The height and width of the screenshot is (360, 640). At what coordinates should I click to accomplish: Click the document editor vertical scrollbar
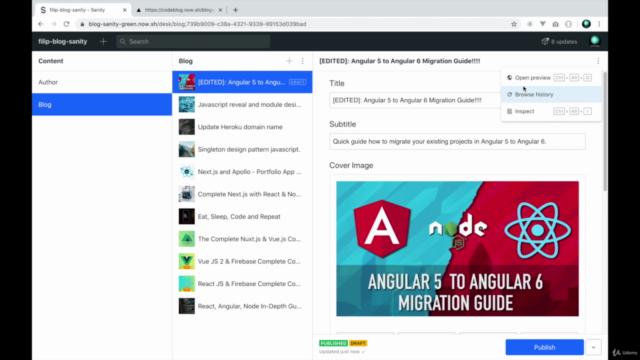[604, 131]
